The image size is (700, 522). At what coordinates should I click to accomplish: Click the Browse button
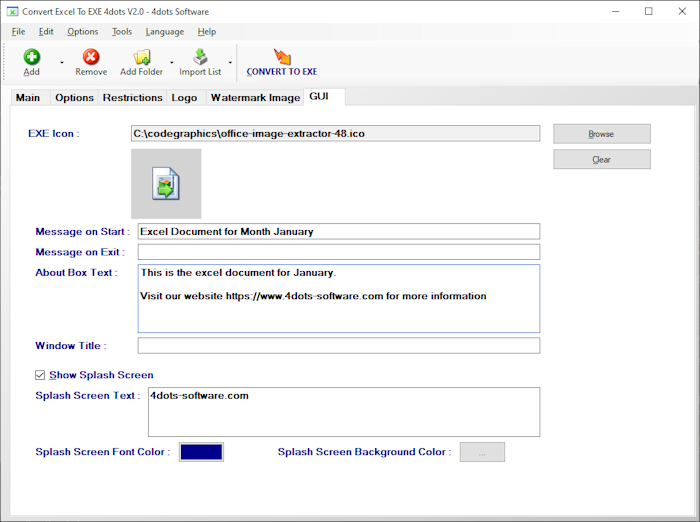[601, 134]
